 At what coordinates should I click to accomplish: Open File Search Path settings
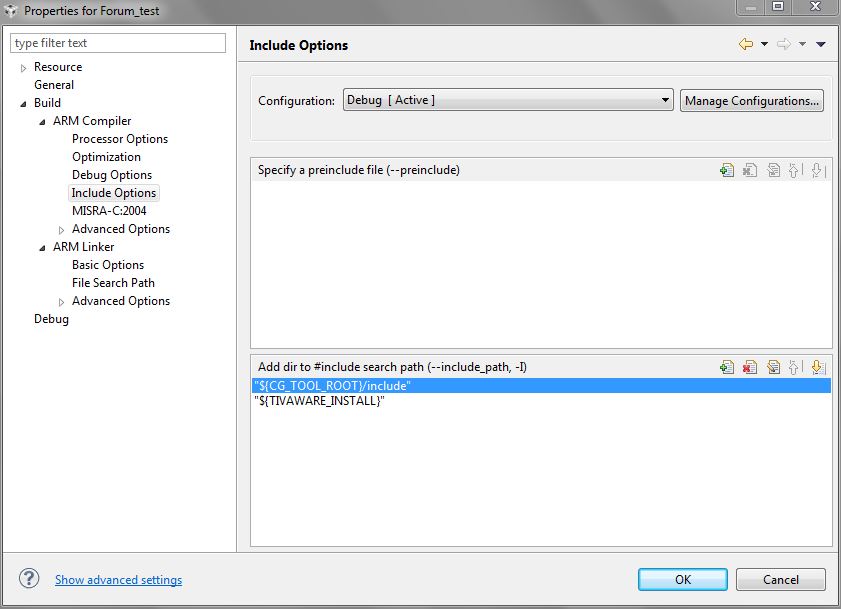(x=113, y=283)
